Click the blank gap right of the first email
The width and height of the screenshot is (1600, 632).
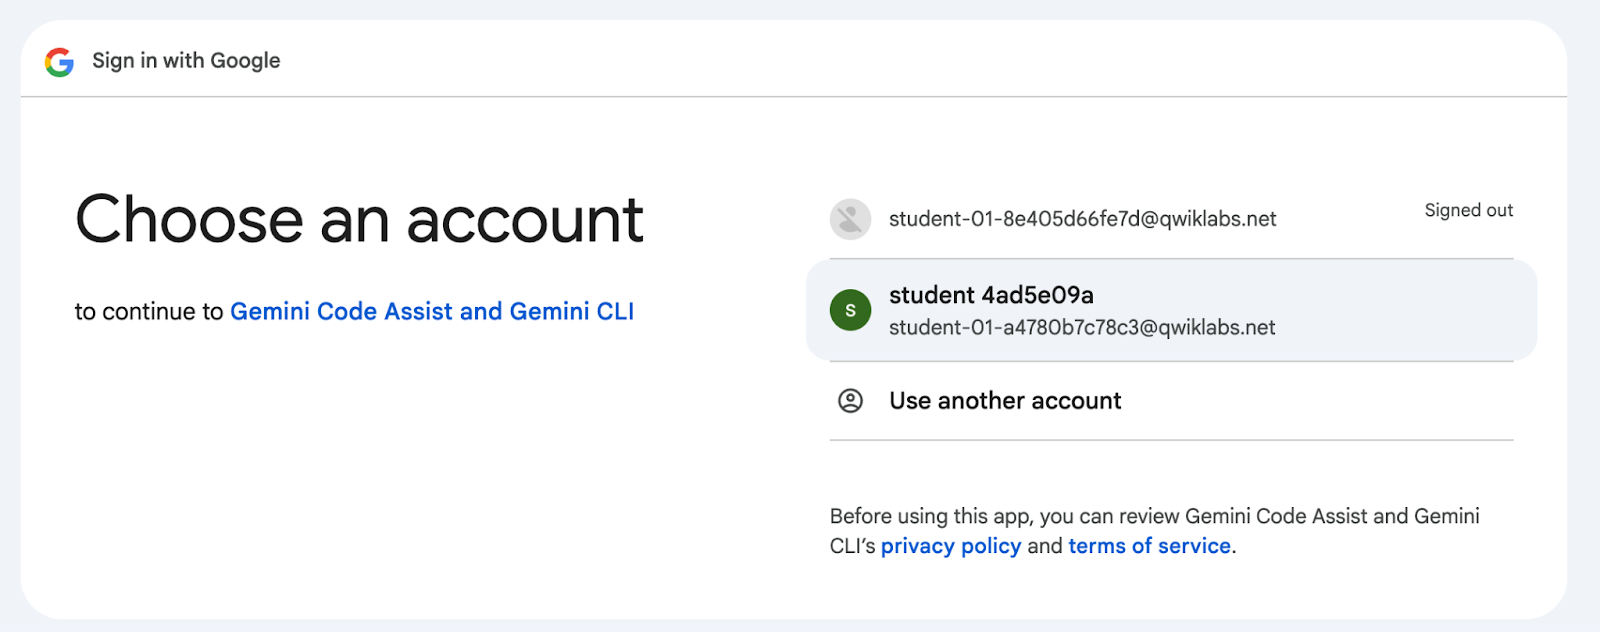tap(1350, 219)
